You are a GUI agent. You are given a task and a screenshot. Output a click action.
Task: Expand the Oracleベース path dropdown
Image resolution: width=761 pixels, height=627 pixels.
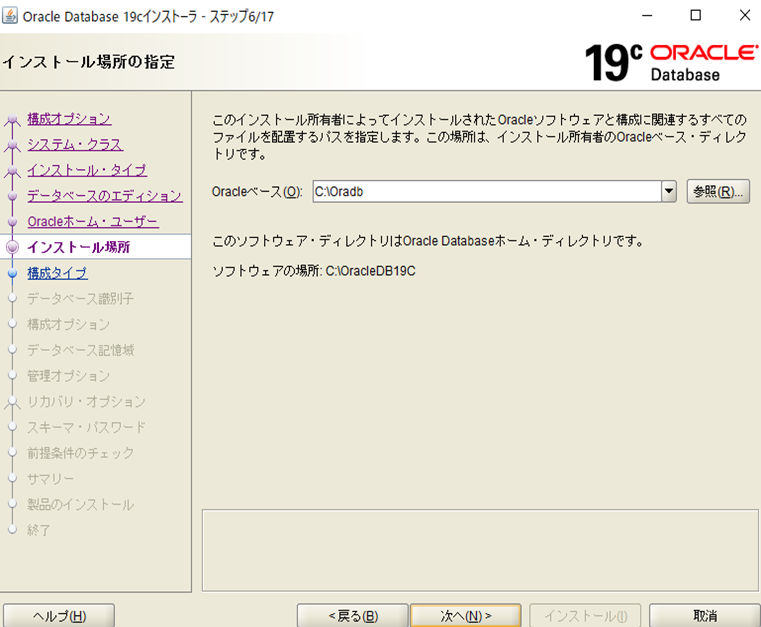click(669, 191)
